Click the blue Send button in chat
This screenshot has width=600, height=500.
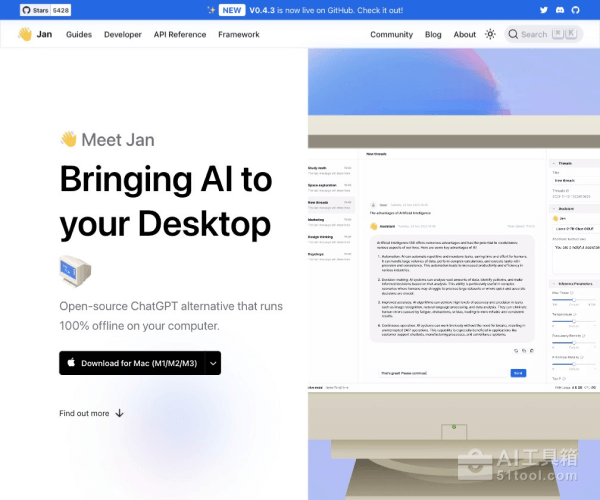coord(517,372)
